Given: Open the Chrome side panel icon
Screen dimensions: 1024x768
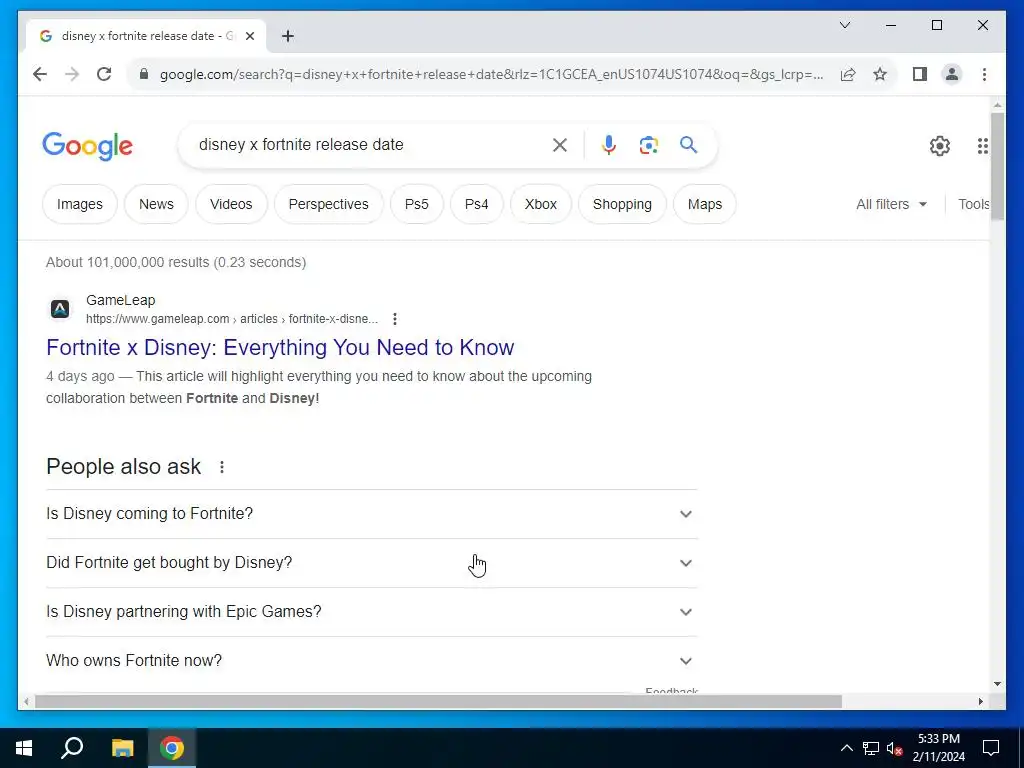Looking at the screenshot, I should [x=920, y=74].
